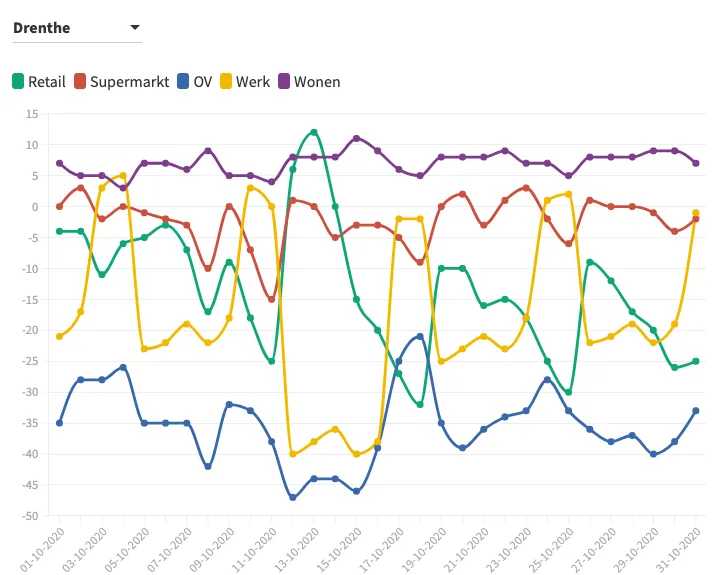Screen dimensions: 725x575
Task: Click Retail peak data point at 12
Action: click(x=314, y=132)
